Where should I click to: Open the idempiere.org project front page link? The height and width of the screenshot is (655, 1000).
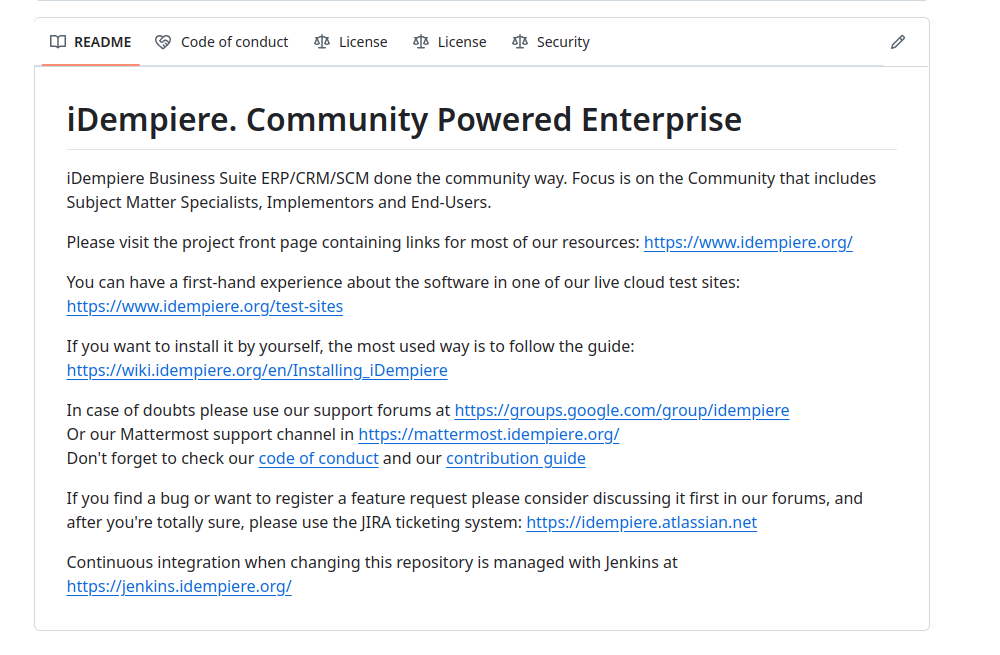748,242
